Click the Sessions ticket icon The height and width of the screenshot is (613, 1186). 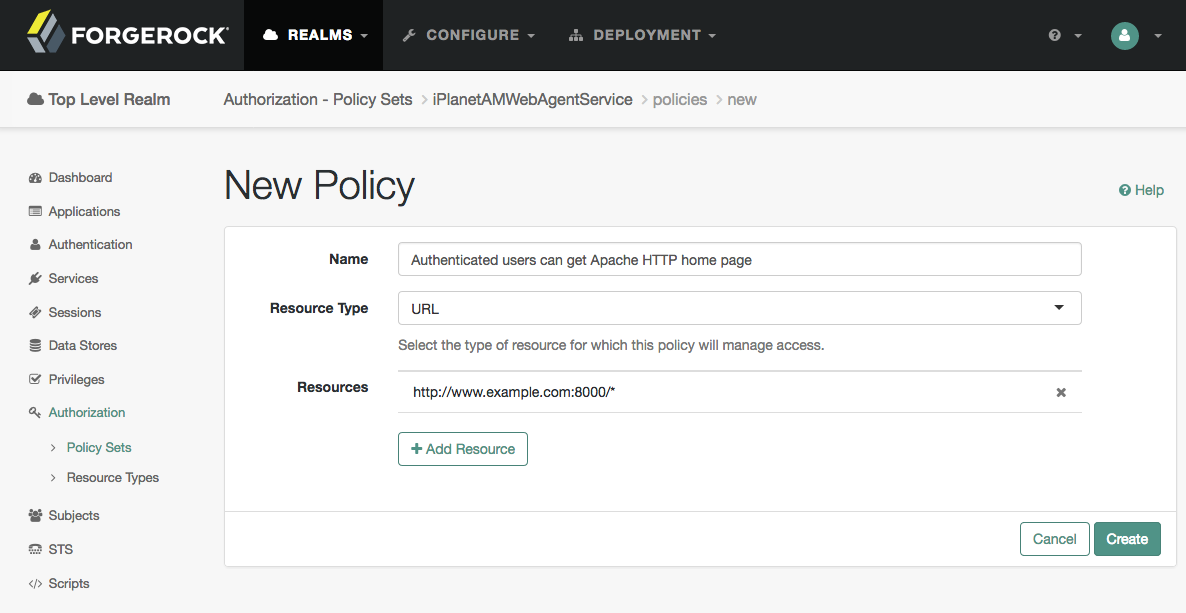click(x=35, y=312)
